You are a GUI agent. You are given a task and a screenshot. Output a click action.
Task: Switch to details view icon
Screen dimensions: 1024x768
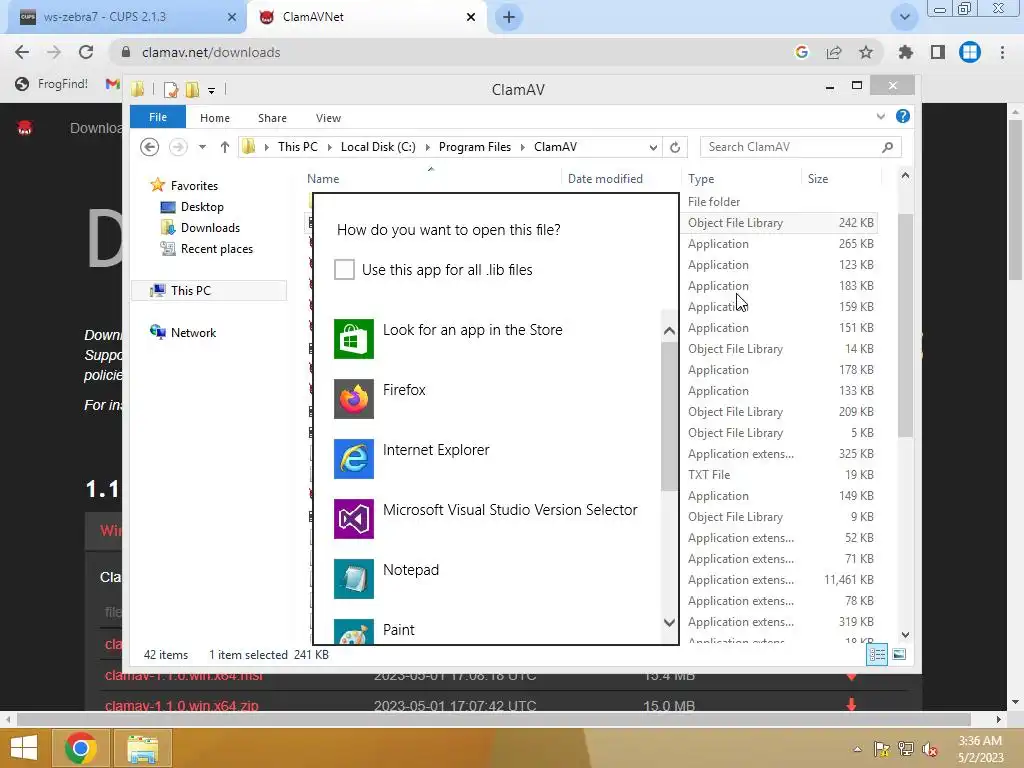click(877, 654)
